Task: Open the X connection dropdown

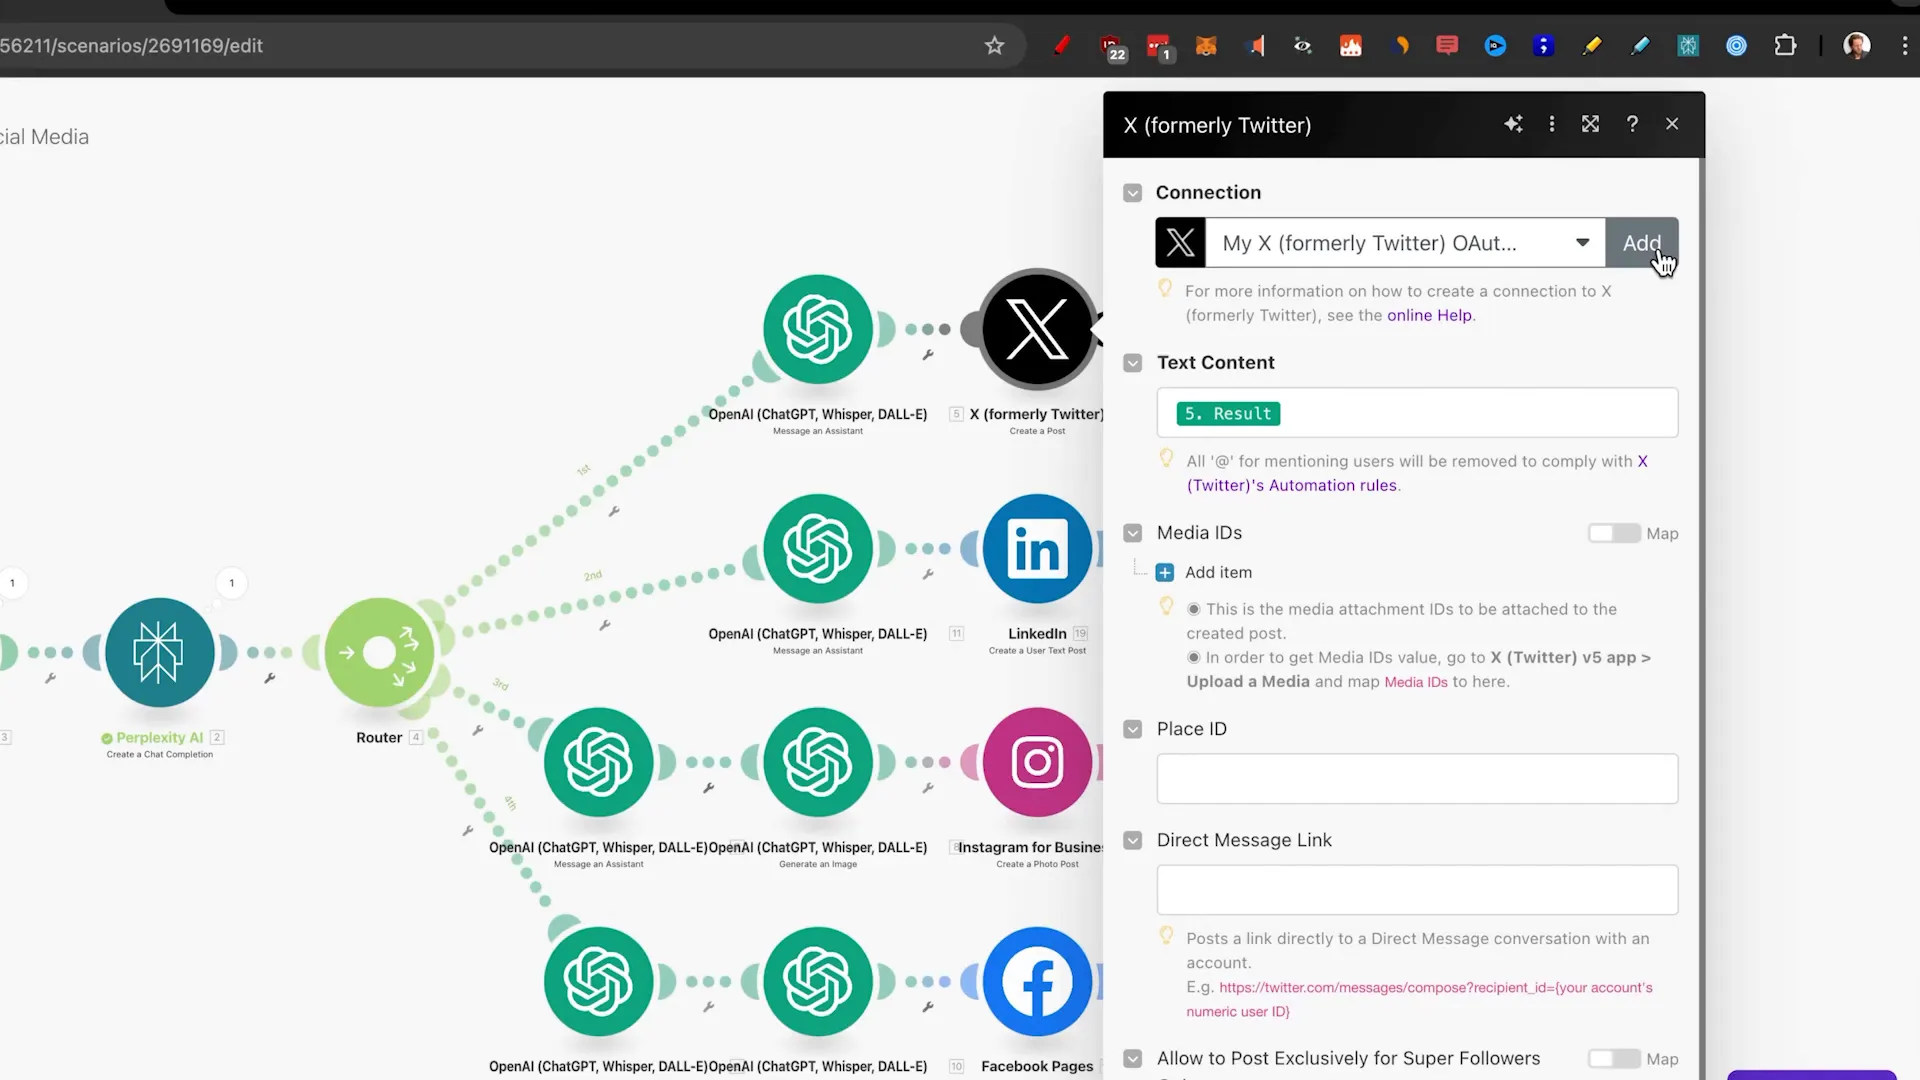Action: (x=1405, y=243)
